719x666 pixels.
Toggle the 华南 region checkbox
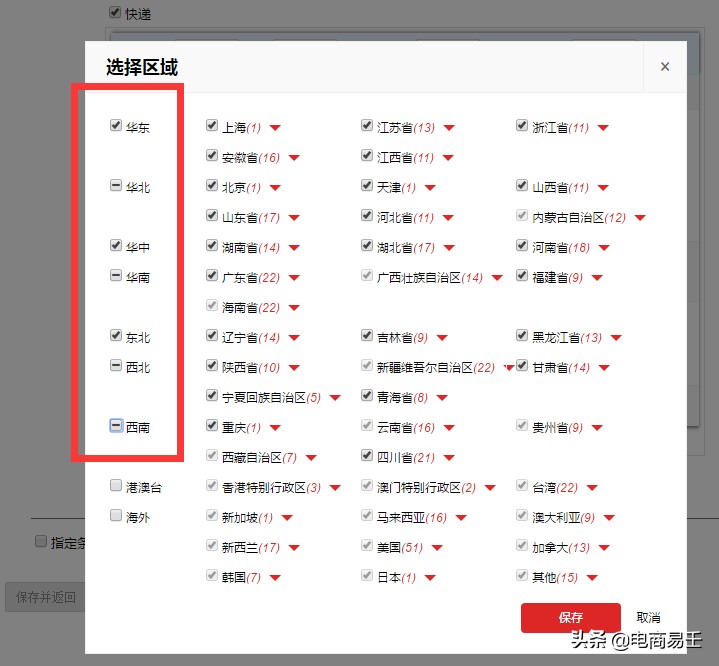coord(116,275)
